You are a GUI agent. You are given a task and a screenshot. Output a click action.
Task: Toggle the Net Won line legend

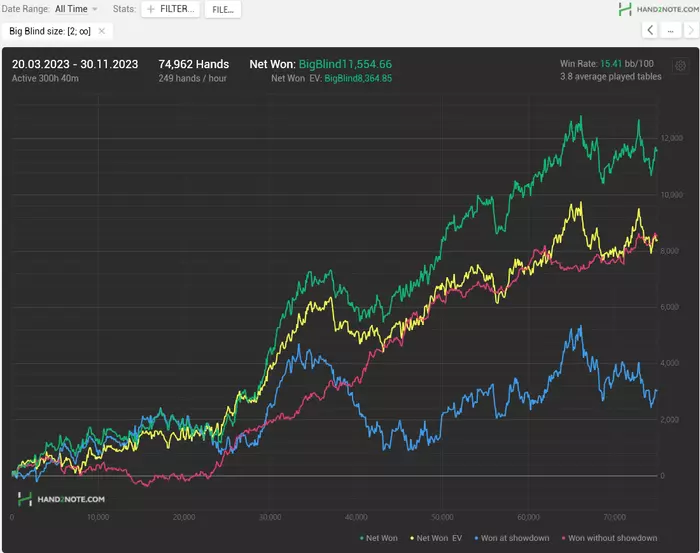pos(379,538)
